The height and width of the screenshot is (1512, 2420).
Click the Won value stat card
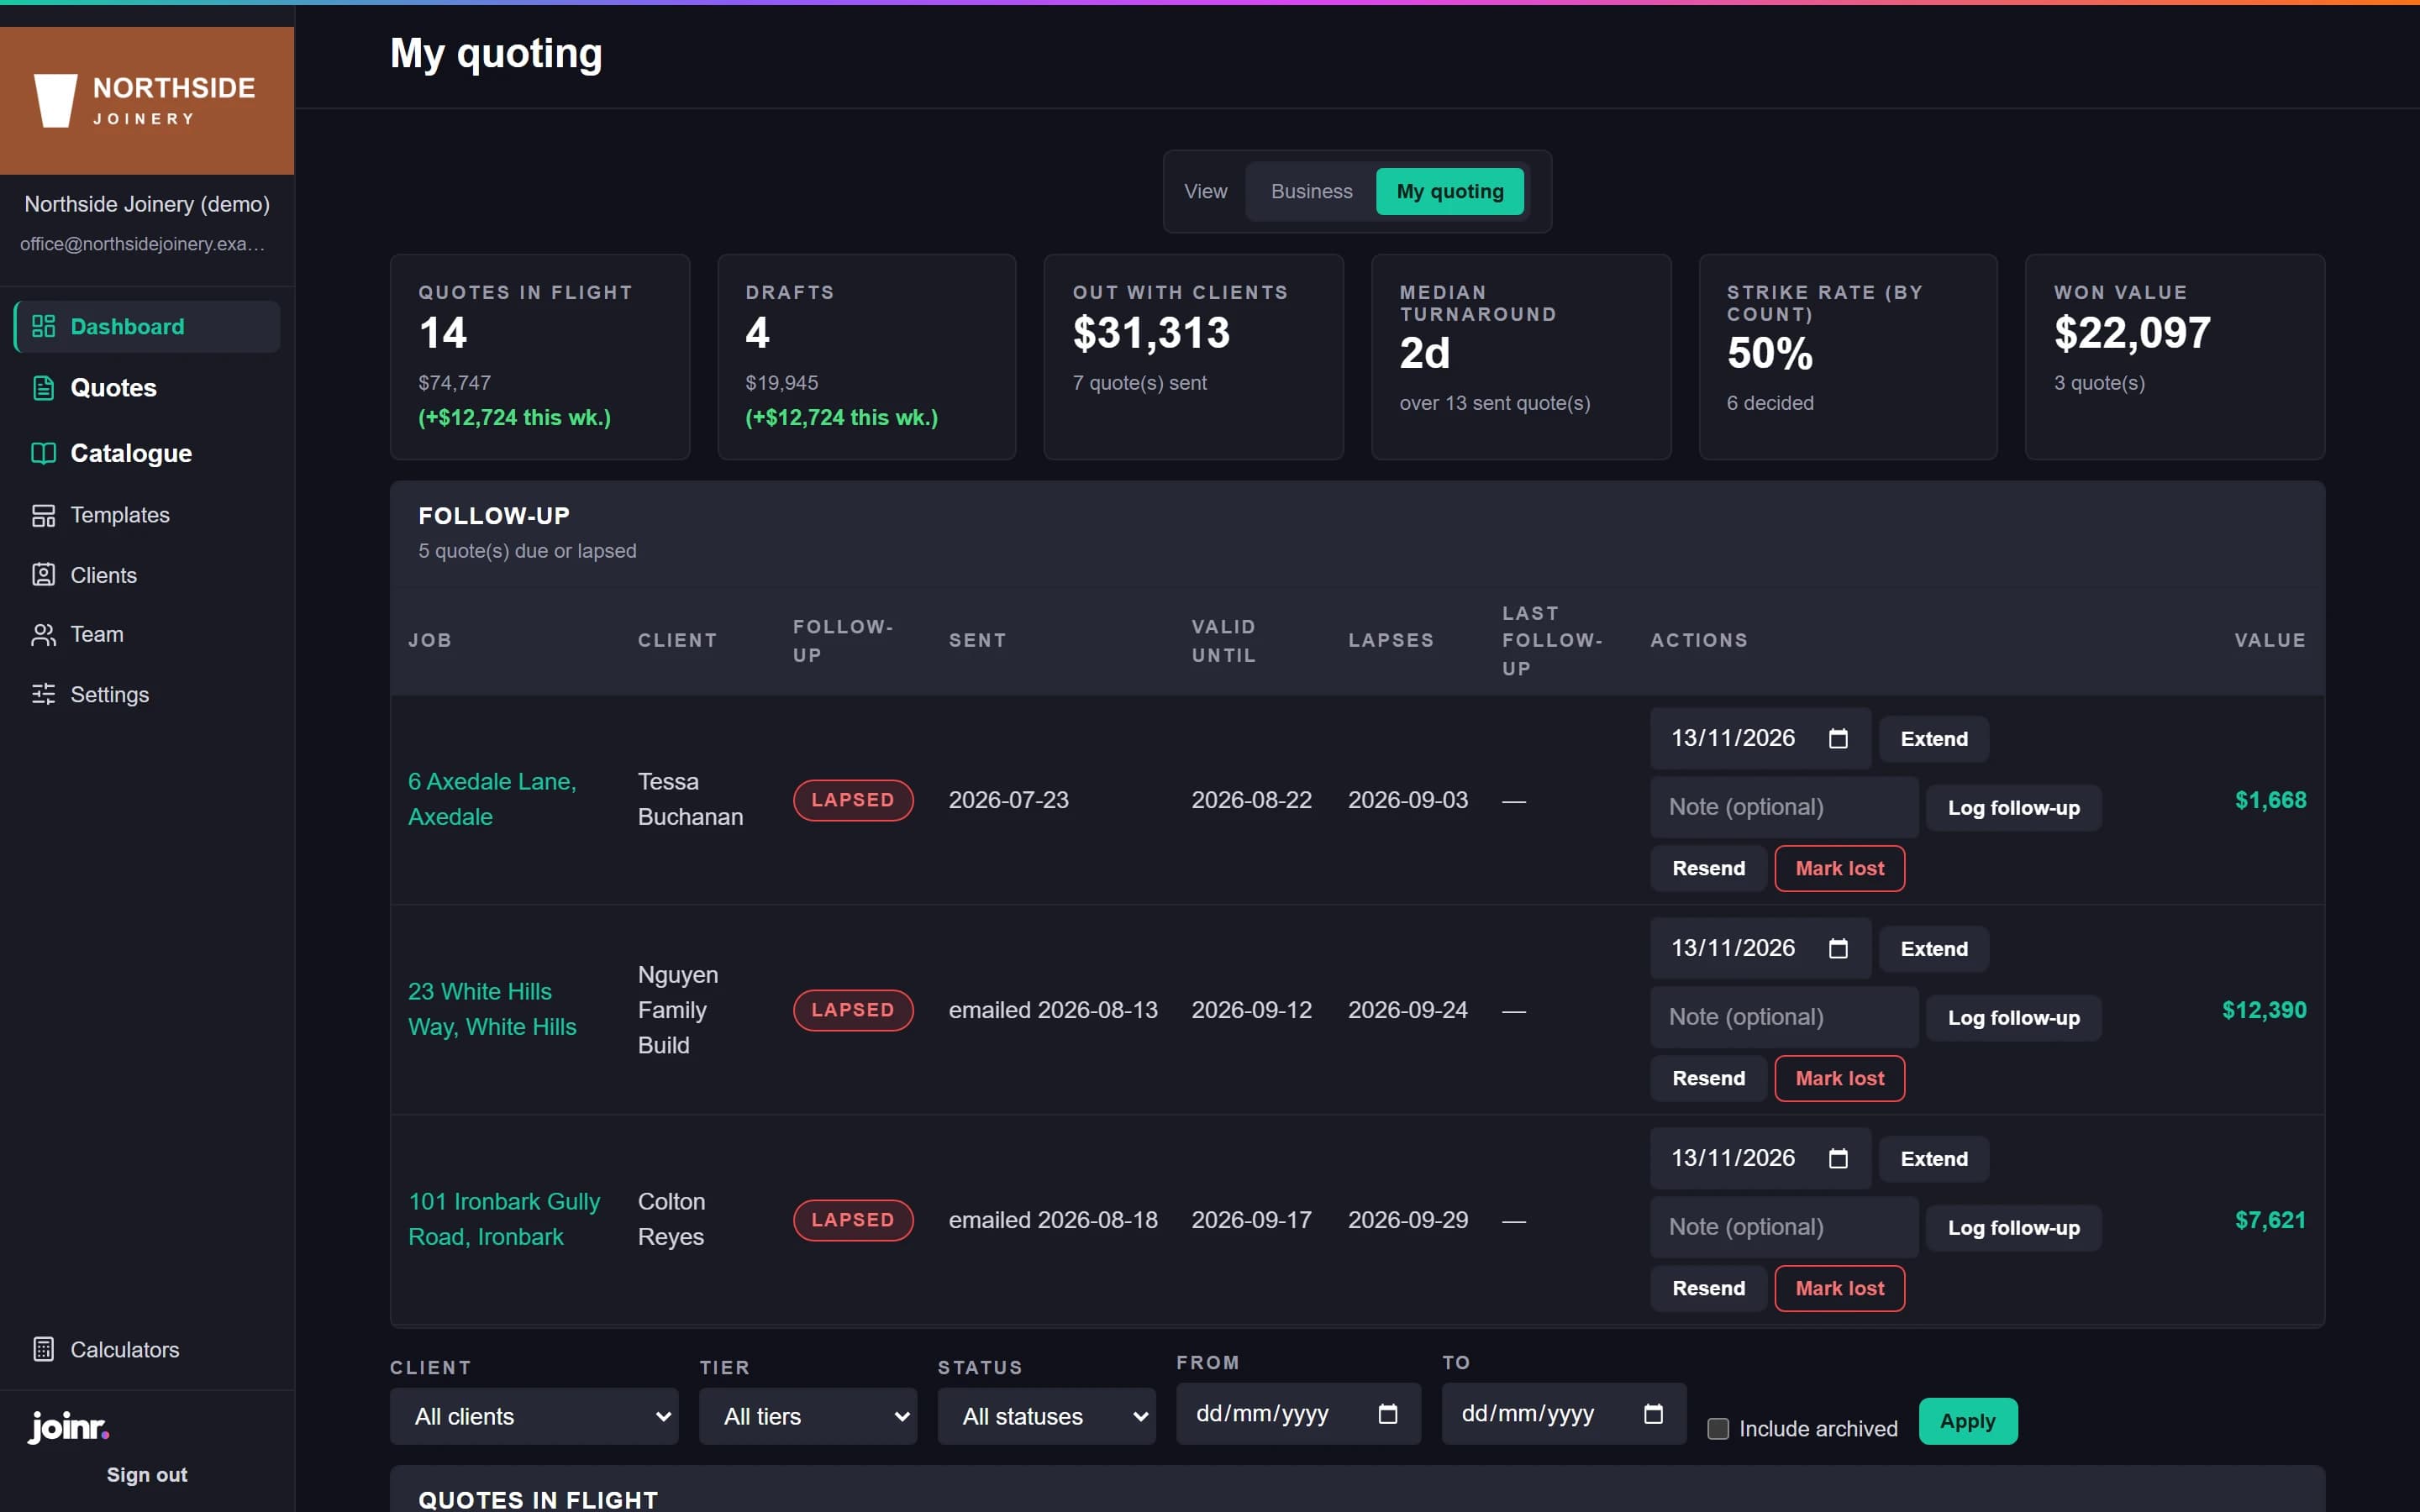click(2175, 357)
